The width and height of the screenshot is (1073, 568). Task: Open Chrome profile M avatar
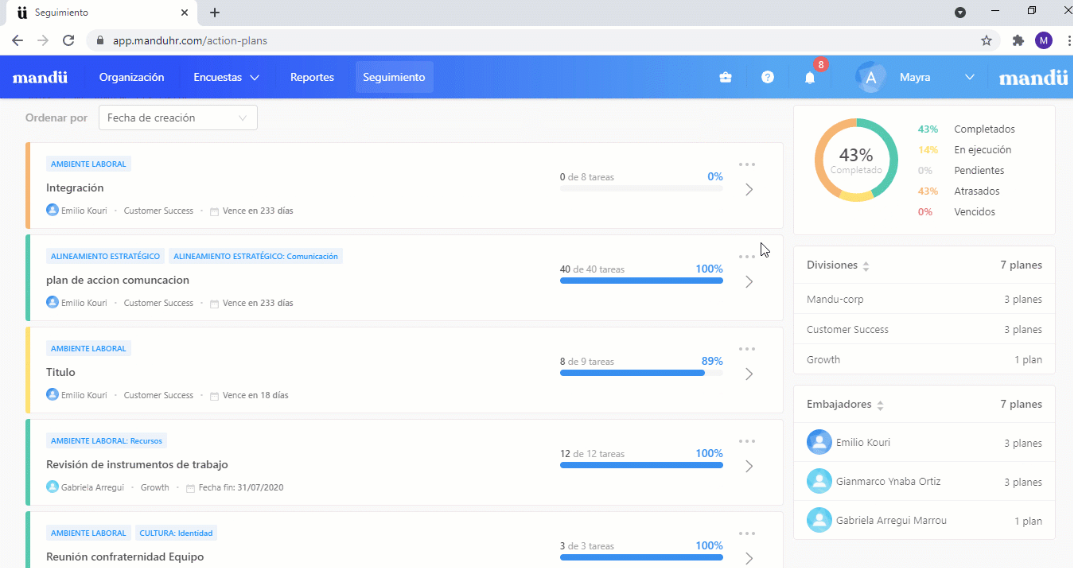(x=1044, y=40)
